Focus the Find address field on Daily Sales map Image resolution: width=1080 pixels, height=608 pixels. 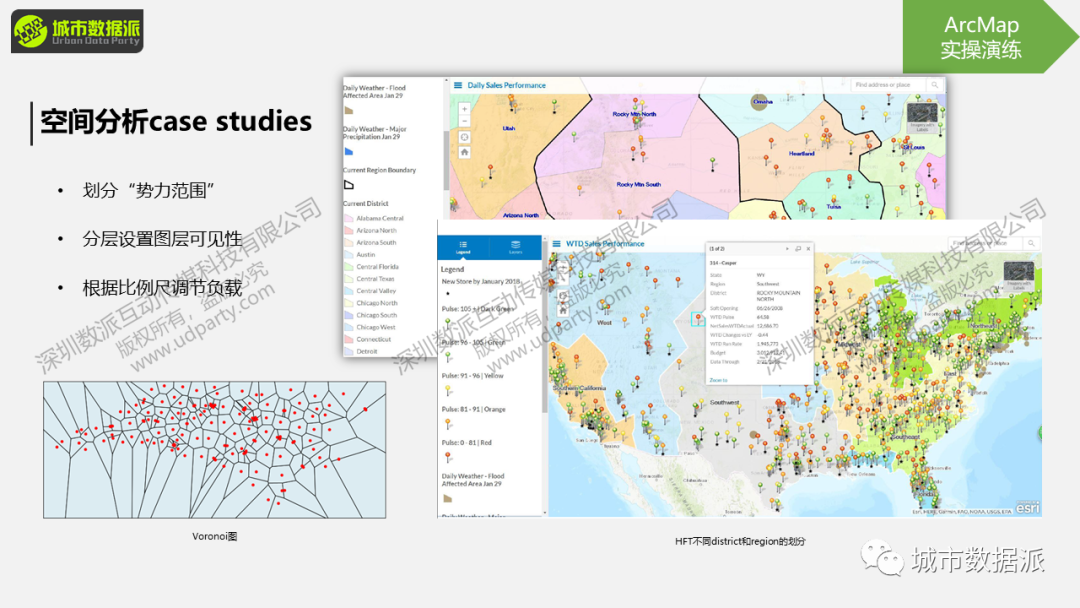[889, 85]
